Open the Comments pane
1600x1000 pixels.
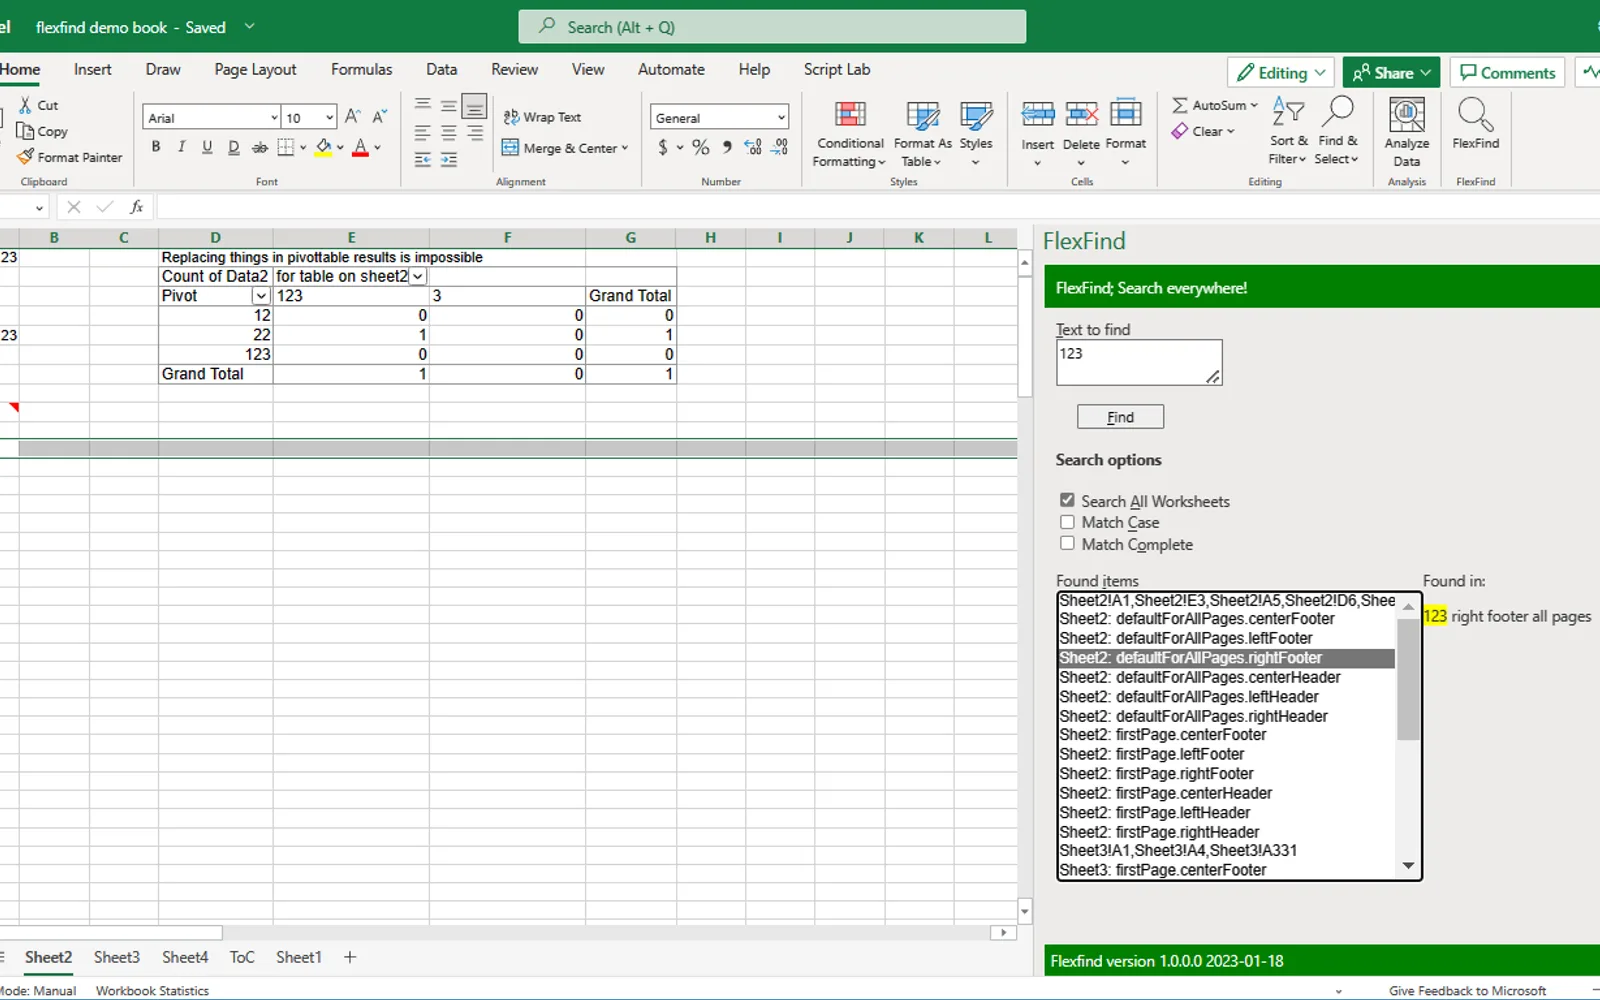click(x=1507, y=72)
